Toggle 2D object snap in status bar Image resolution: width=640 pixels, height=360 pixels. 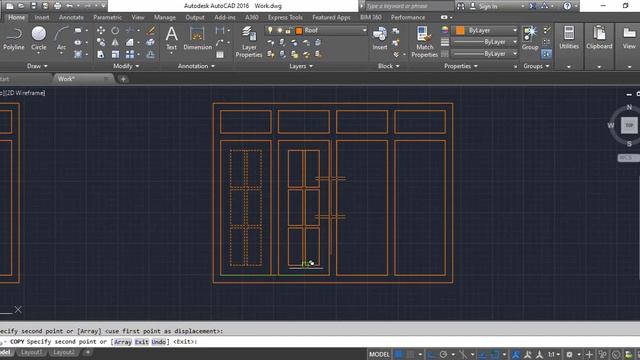tap(495, 354)
